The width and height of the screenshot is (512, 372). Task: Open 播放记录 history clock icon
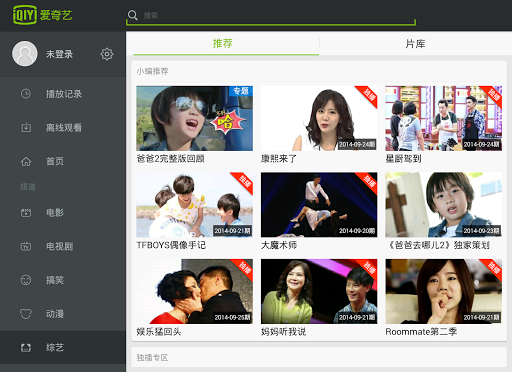click(26, 94)
